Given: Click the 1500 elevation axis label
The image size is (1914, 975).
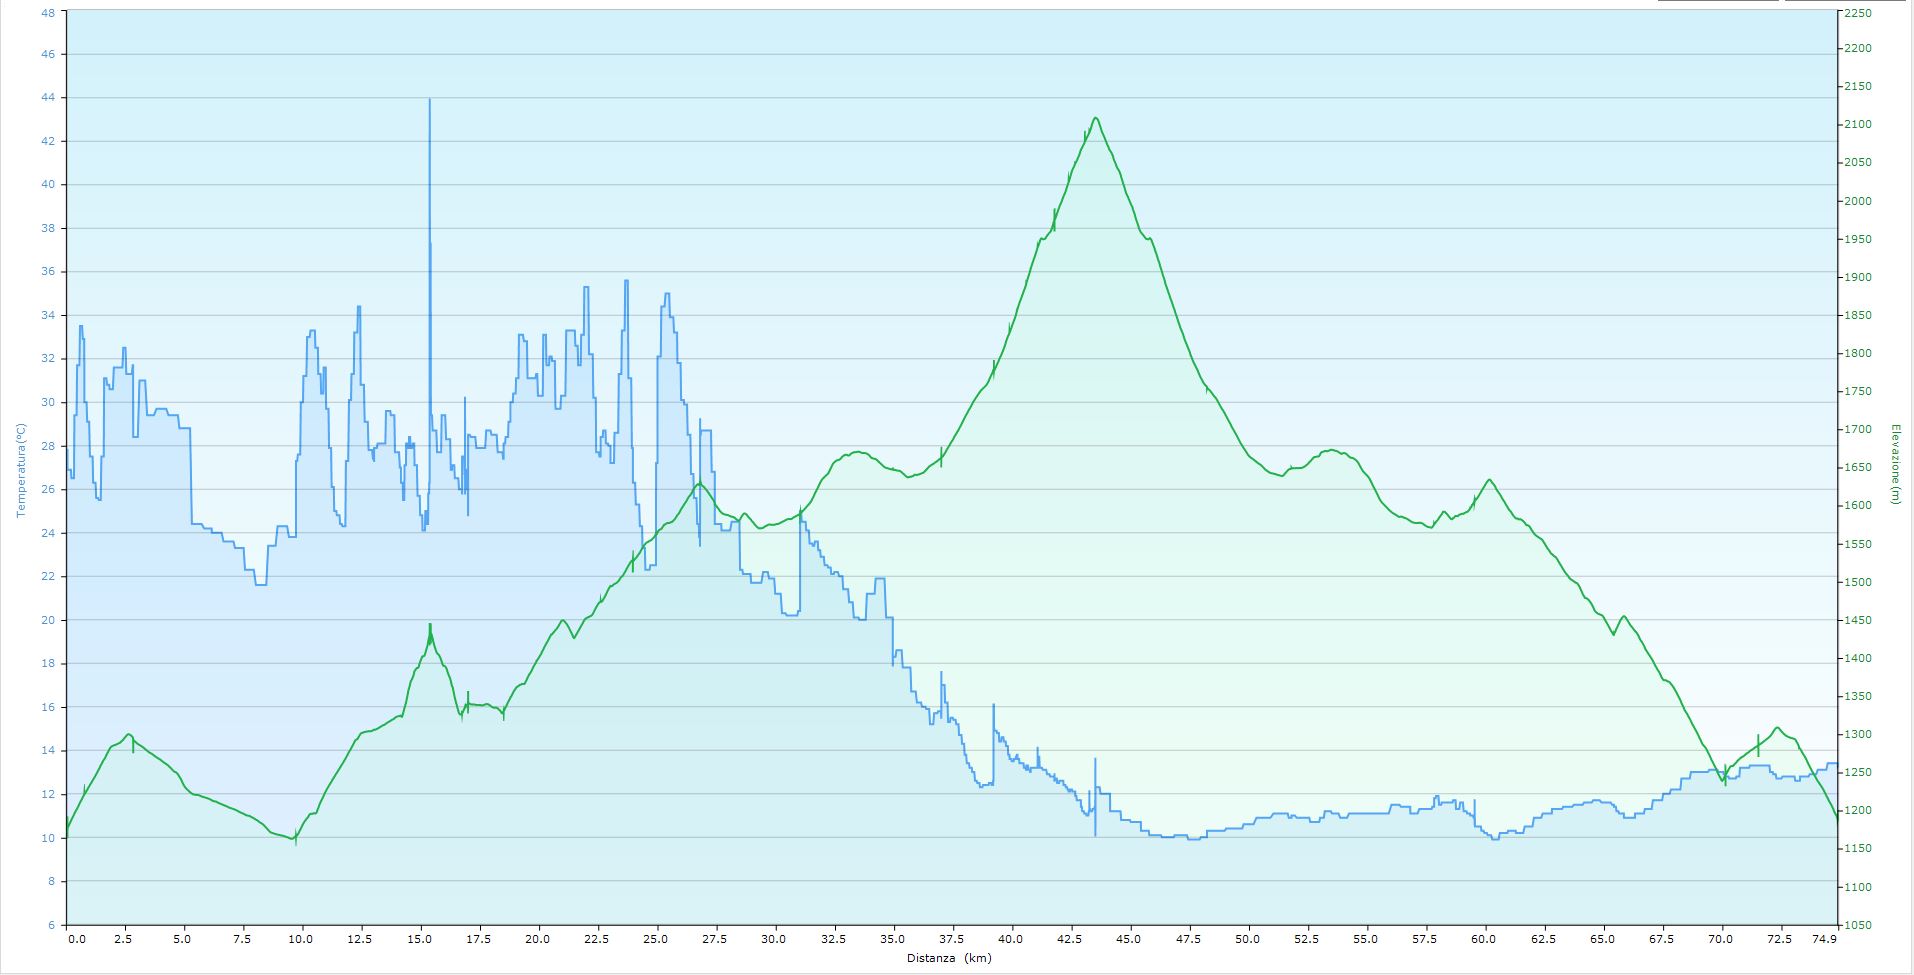Looking at the screenshot, I should point(1858,583).
